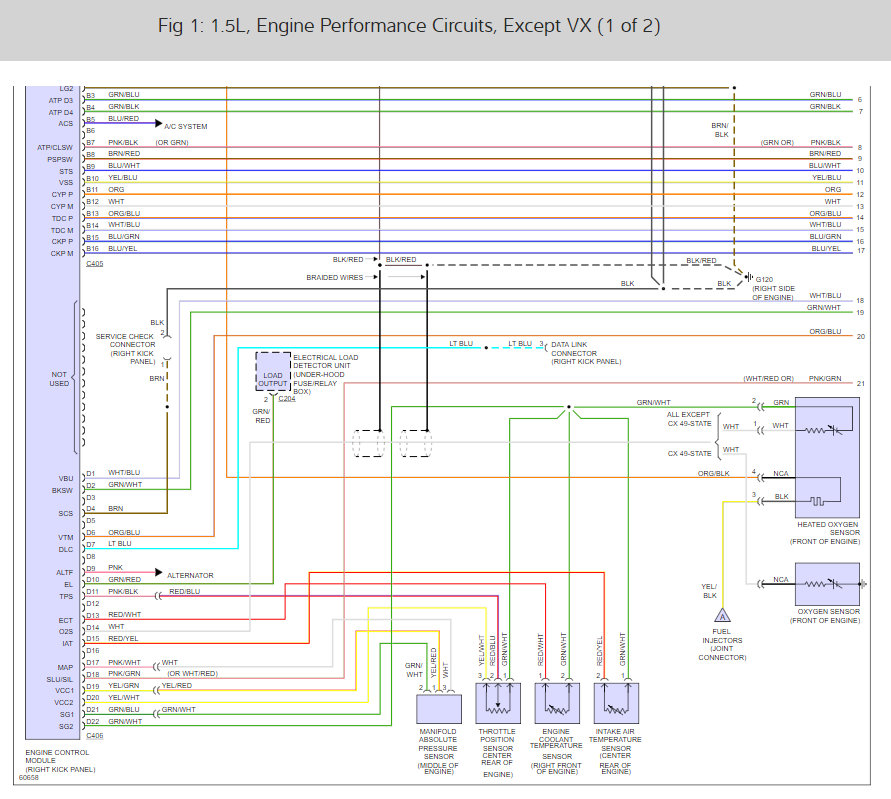Click the heated oxygen sensor component box
891x799 pixels.
tap(827, 457)
